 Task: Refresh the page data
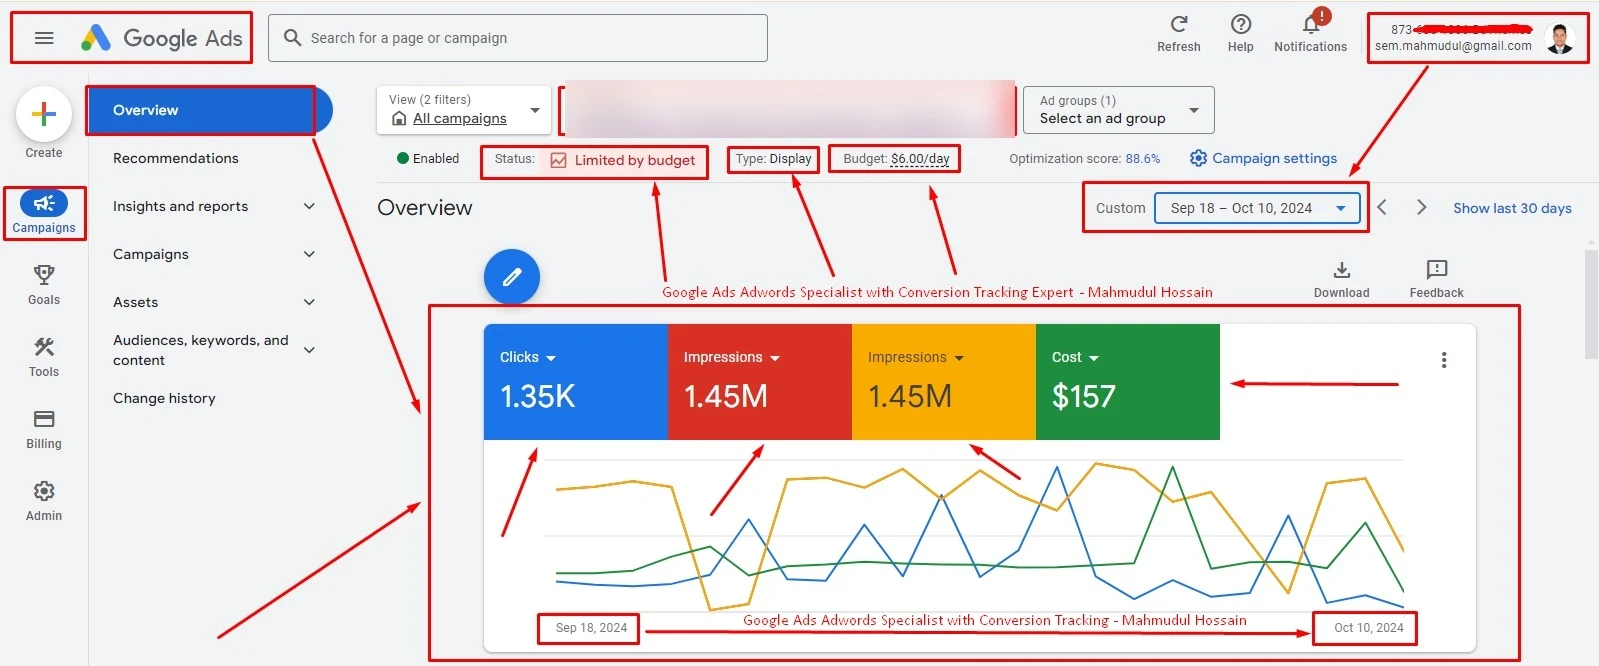point(1179,33)
